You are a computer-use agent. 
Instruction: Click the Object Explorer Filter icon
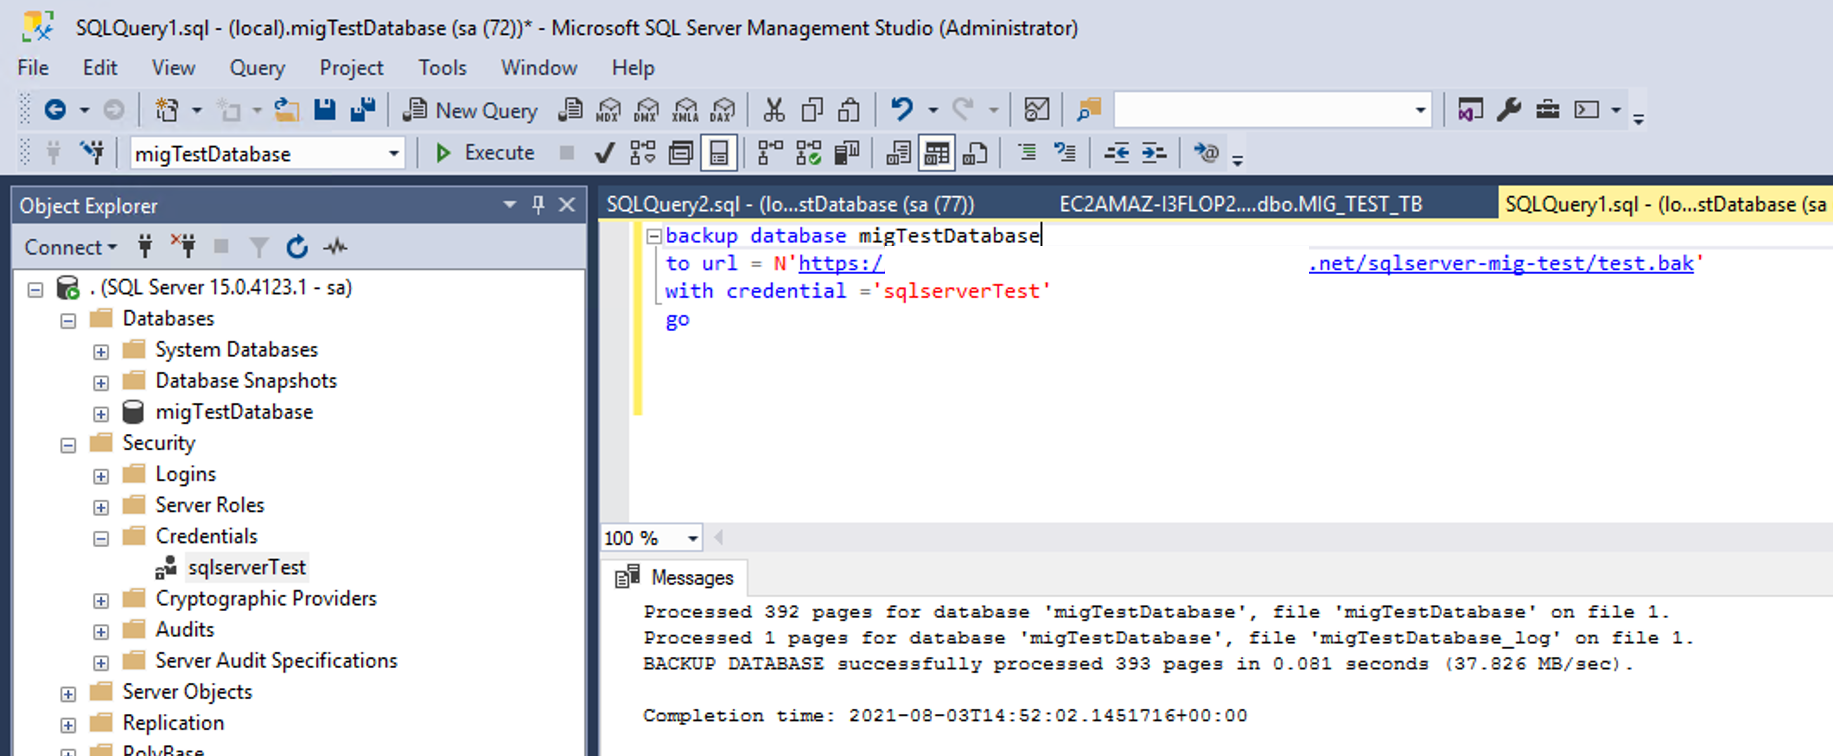[259, 247]
